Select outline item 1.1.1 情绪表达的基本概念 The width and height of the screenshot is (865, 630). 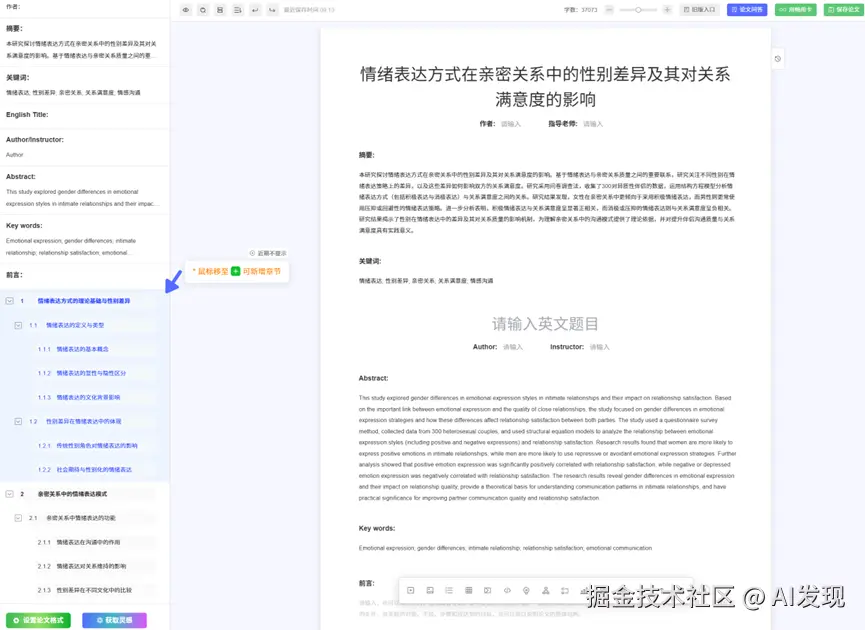pos(82,349)
